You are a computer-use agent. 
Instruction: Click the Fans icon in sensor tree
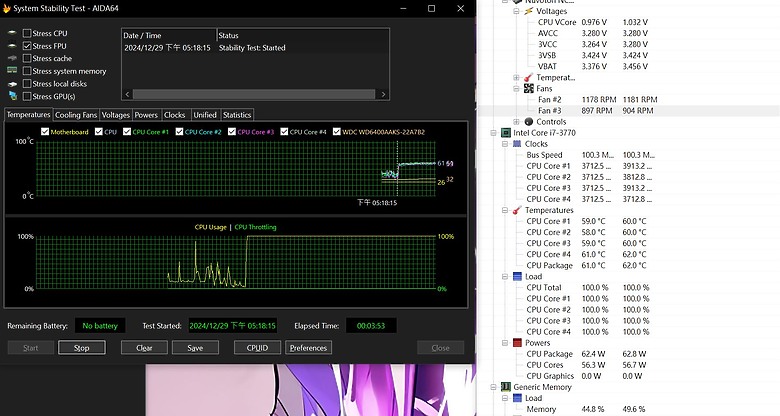(529, 89)
